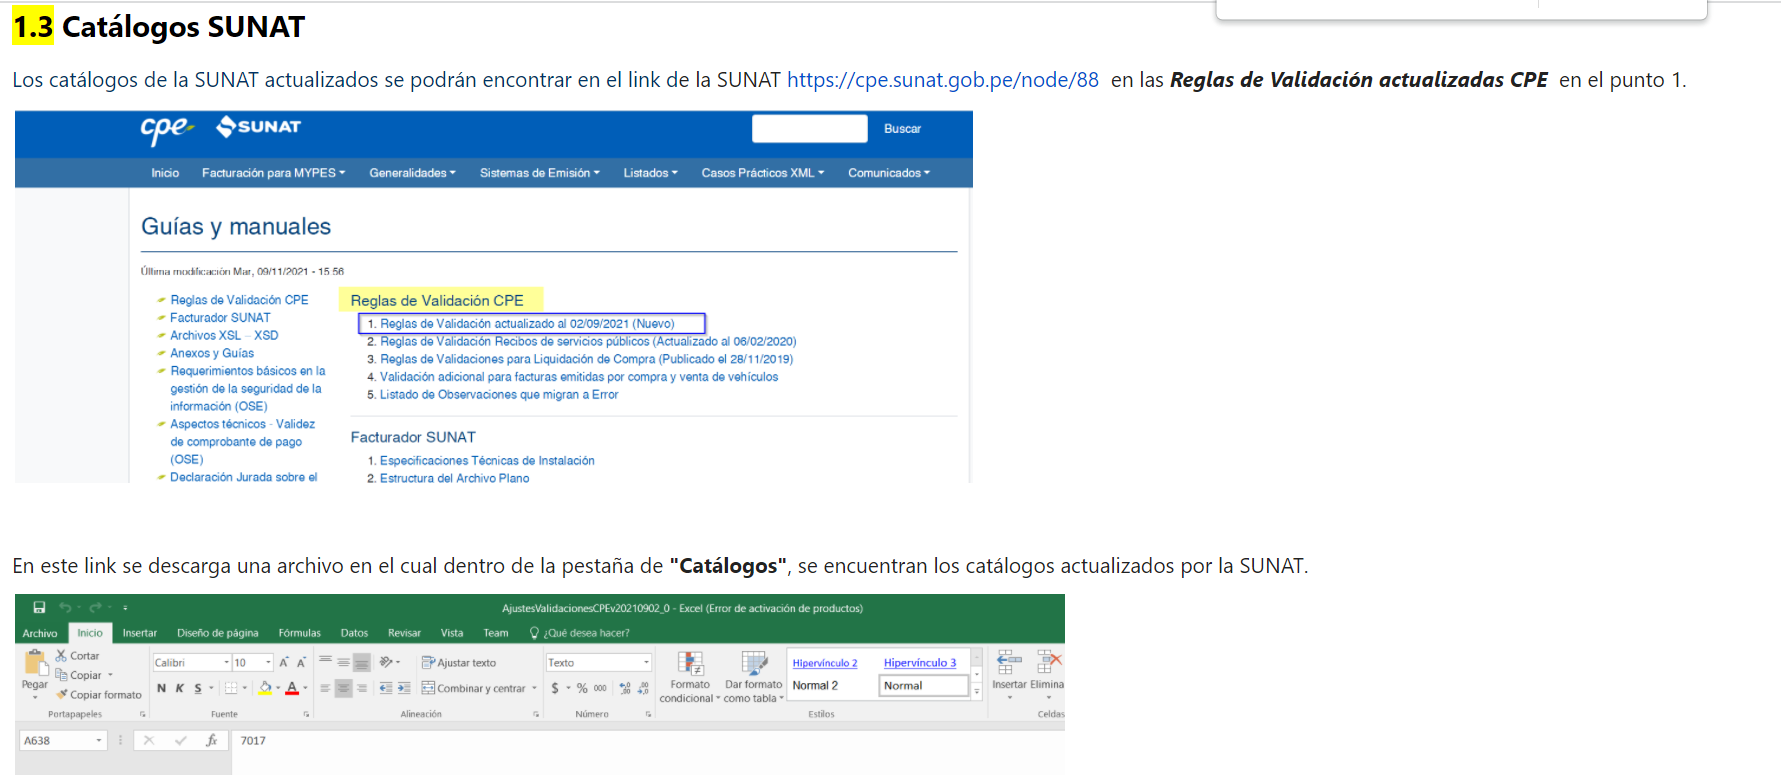Open Reglas de Validación actualizado al 02/09/2021 link
This screenshot has width=1781, height=775.
pos(527,324)
